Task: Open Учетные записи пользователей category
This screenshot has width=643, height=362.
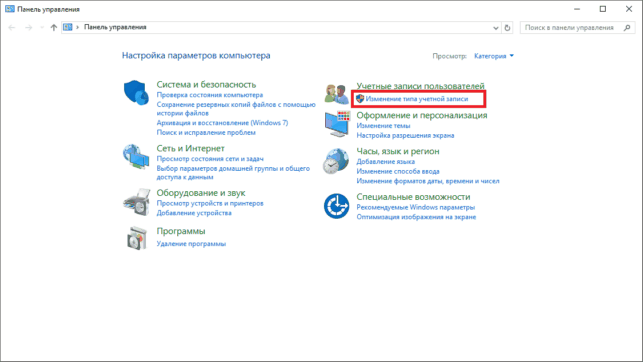Action: (420, 86)
